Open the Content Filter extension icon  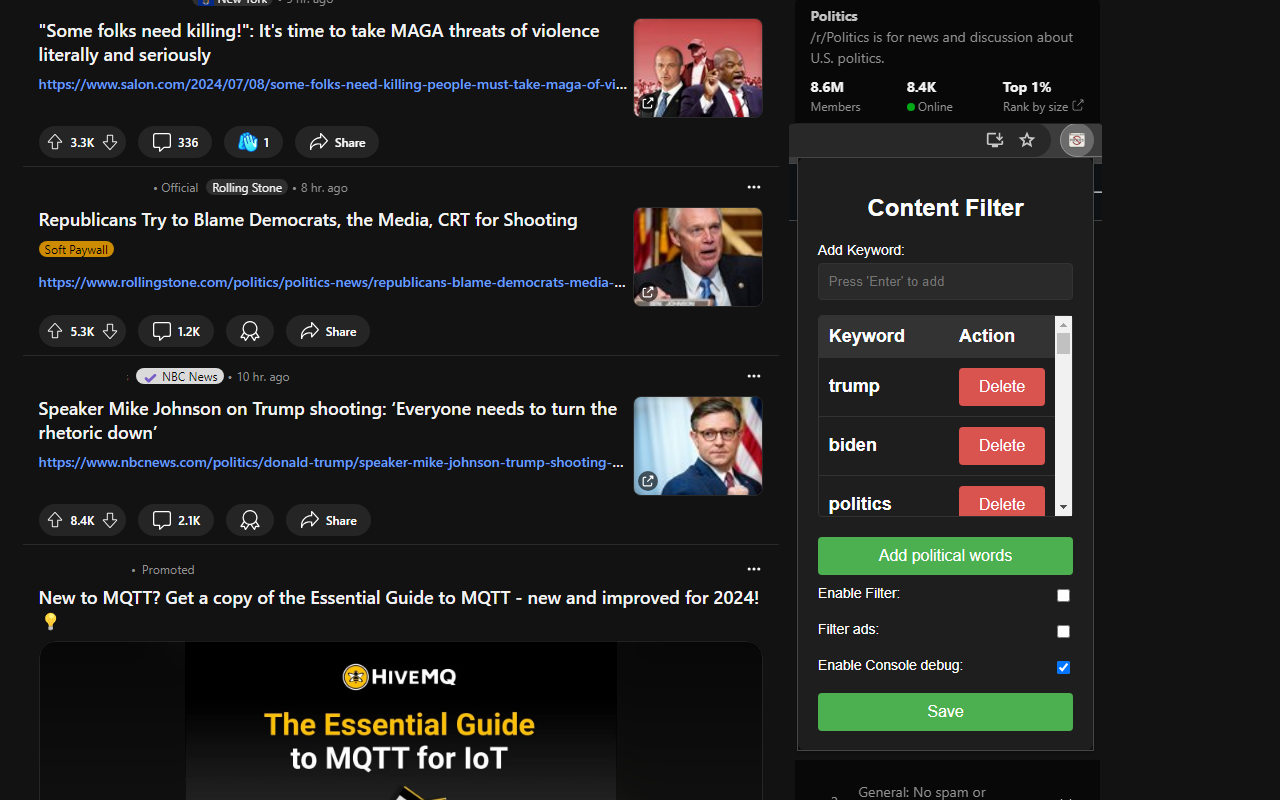(x=1077, y=140)
